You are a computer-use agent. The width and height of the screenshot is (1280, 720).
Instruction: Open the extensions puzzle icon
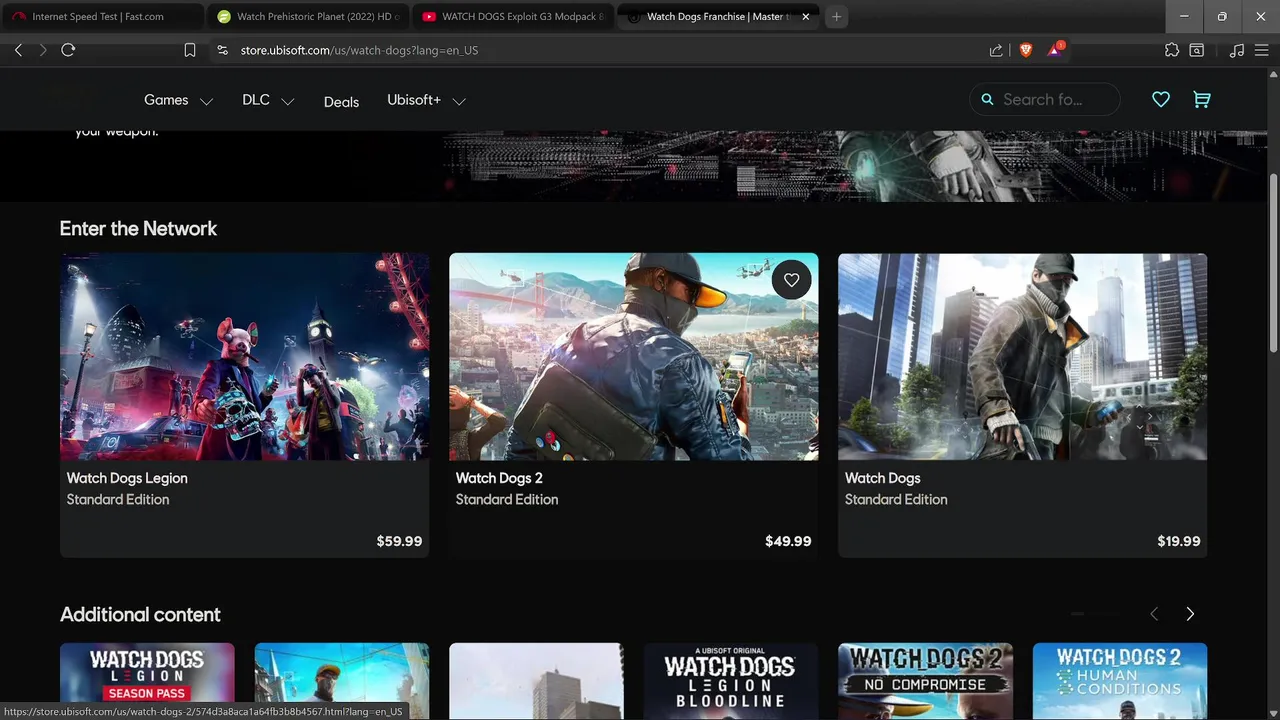click(1172, 50)
